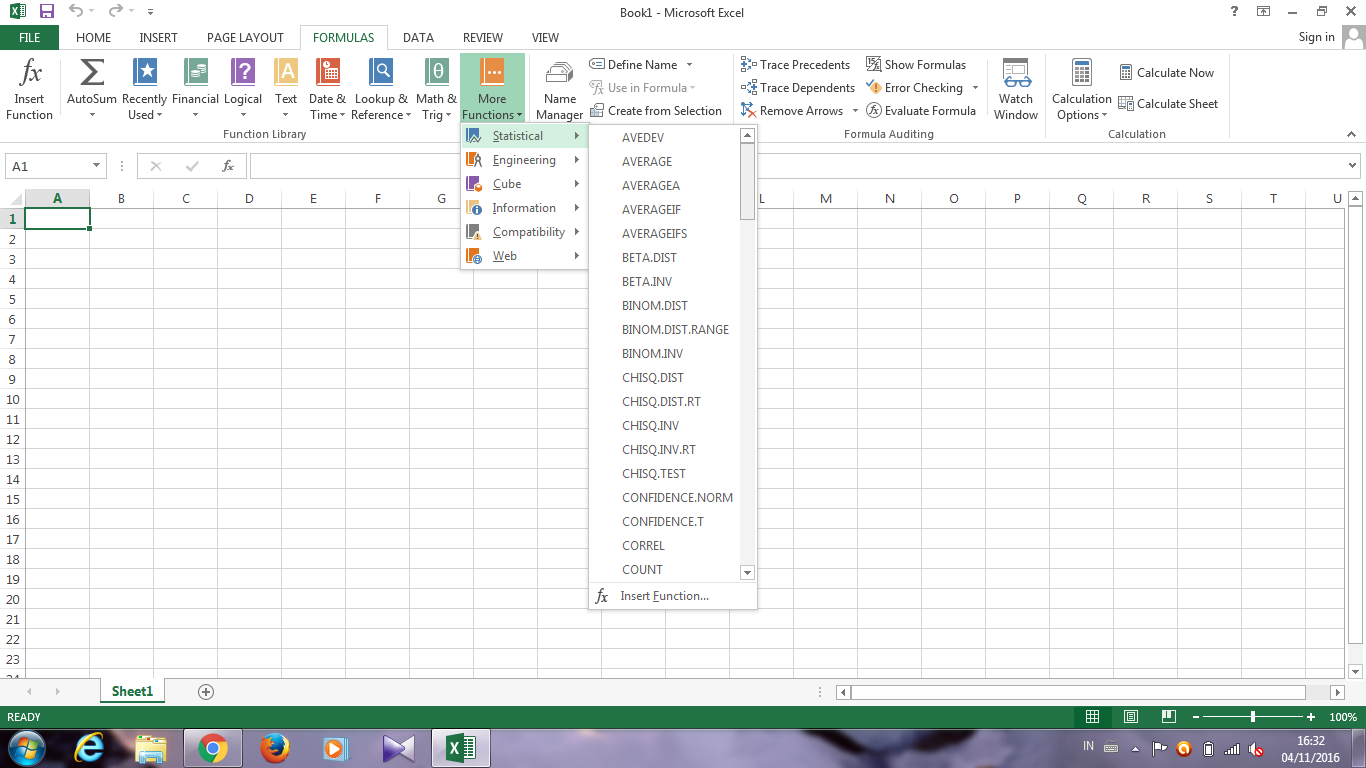Open the Web functions submenu
Image resolution: width=1366 pixels, height=768 pixels.
click(524, 256)
